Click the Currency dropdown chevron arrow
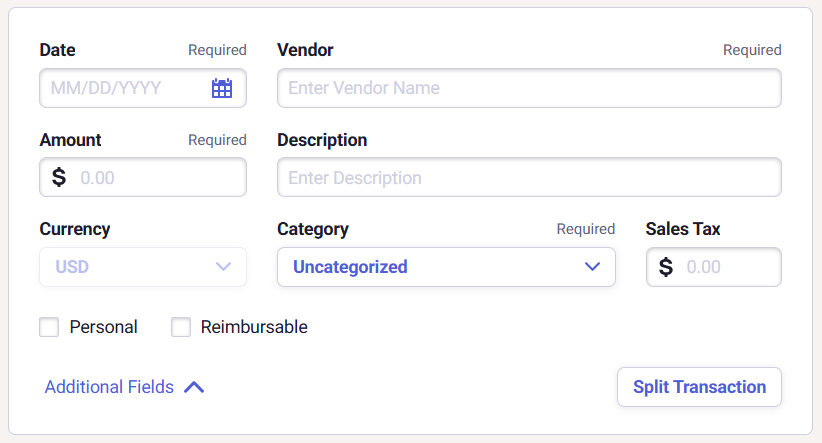822x443 pixels. coord(223,267)
